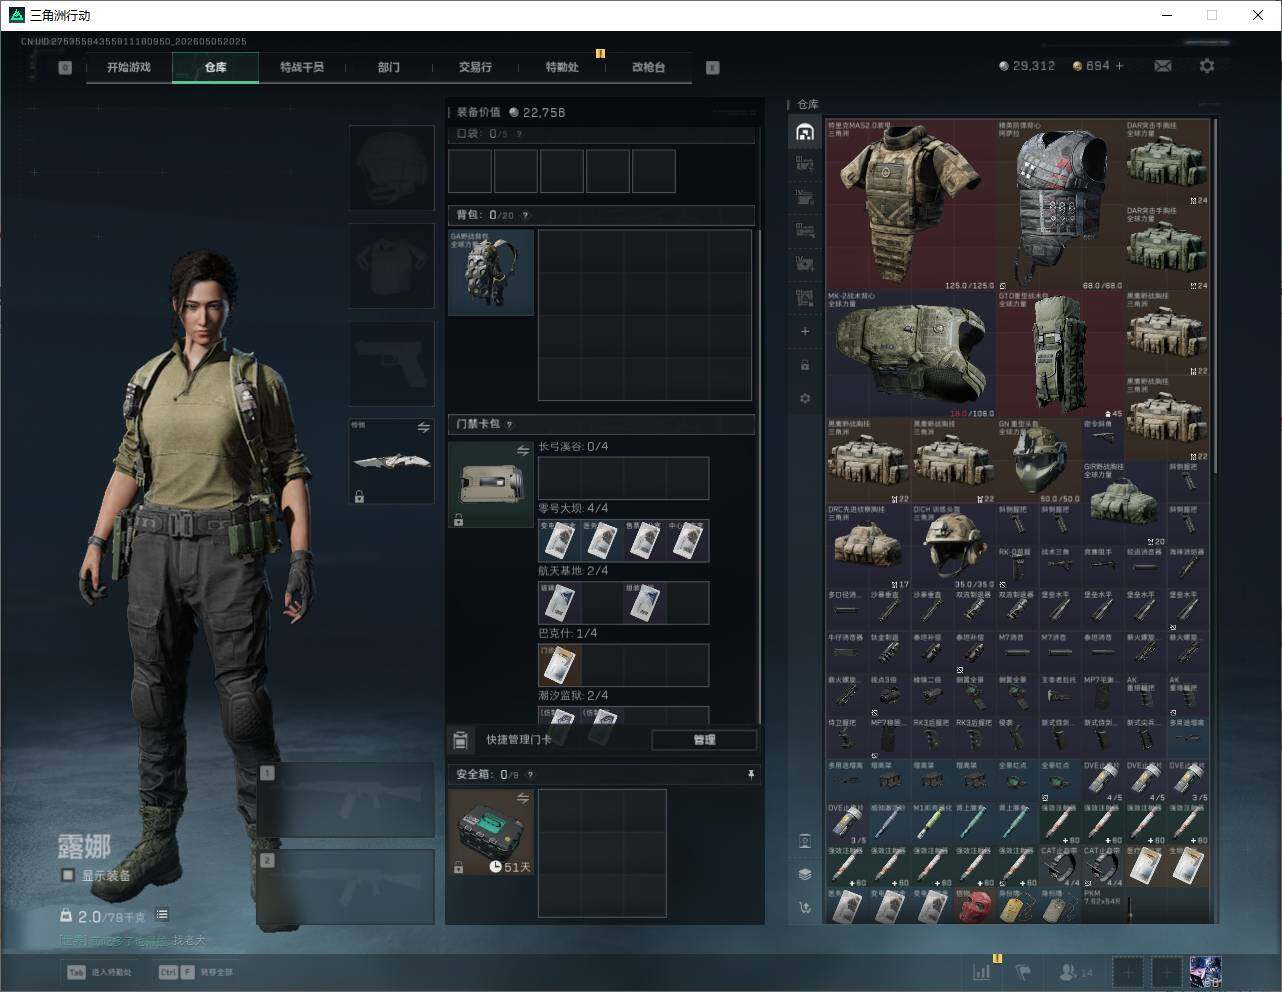Click the icon above the stacked layers icon
The height and width of the screenshot is (992, 1282).
[805, 841]
